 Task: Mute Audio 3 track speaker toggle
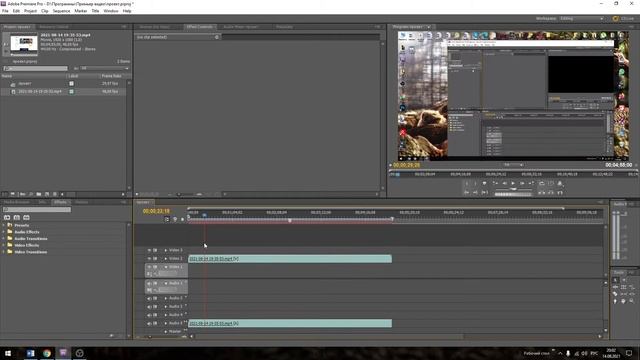pyautogui.click(x=149, y=307)
